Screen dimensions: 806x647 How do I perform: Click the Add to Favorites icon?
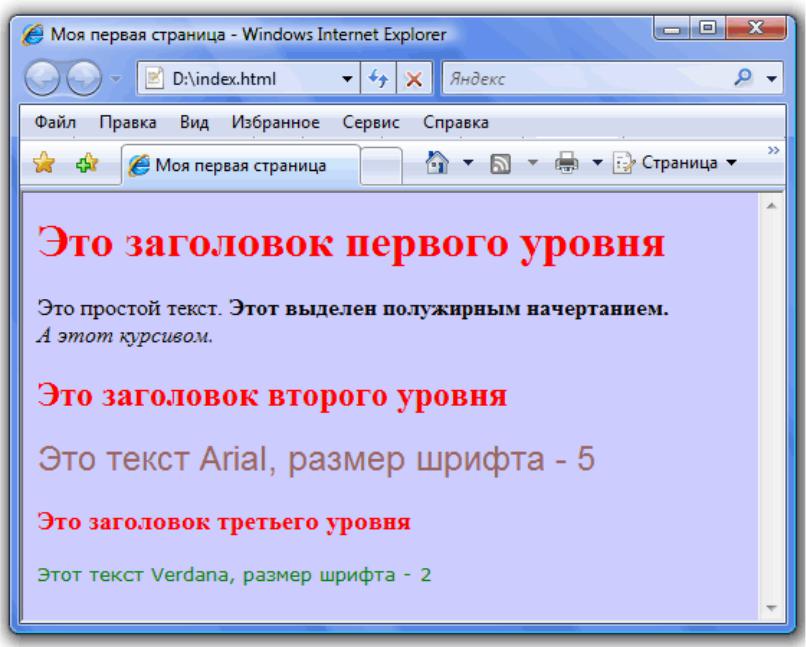click(87, 163)
